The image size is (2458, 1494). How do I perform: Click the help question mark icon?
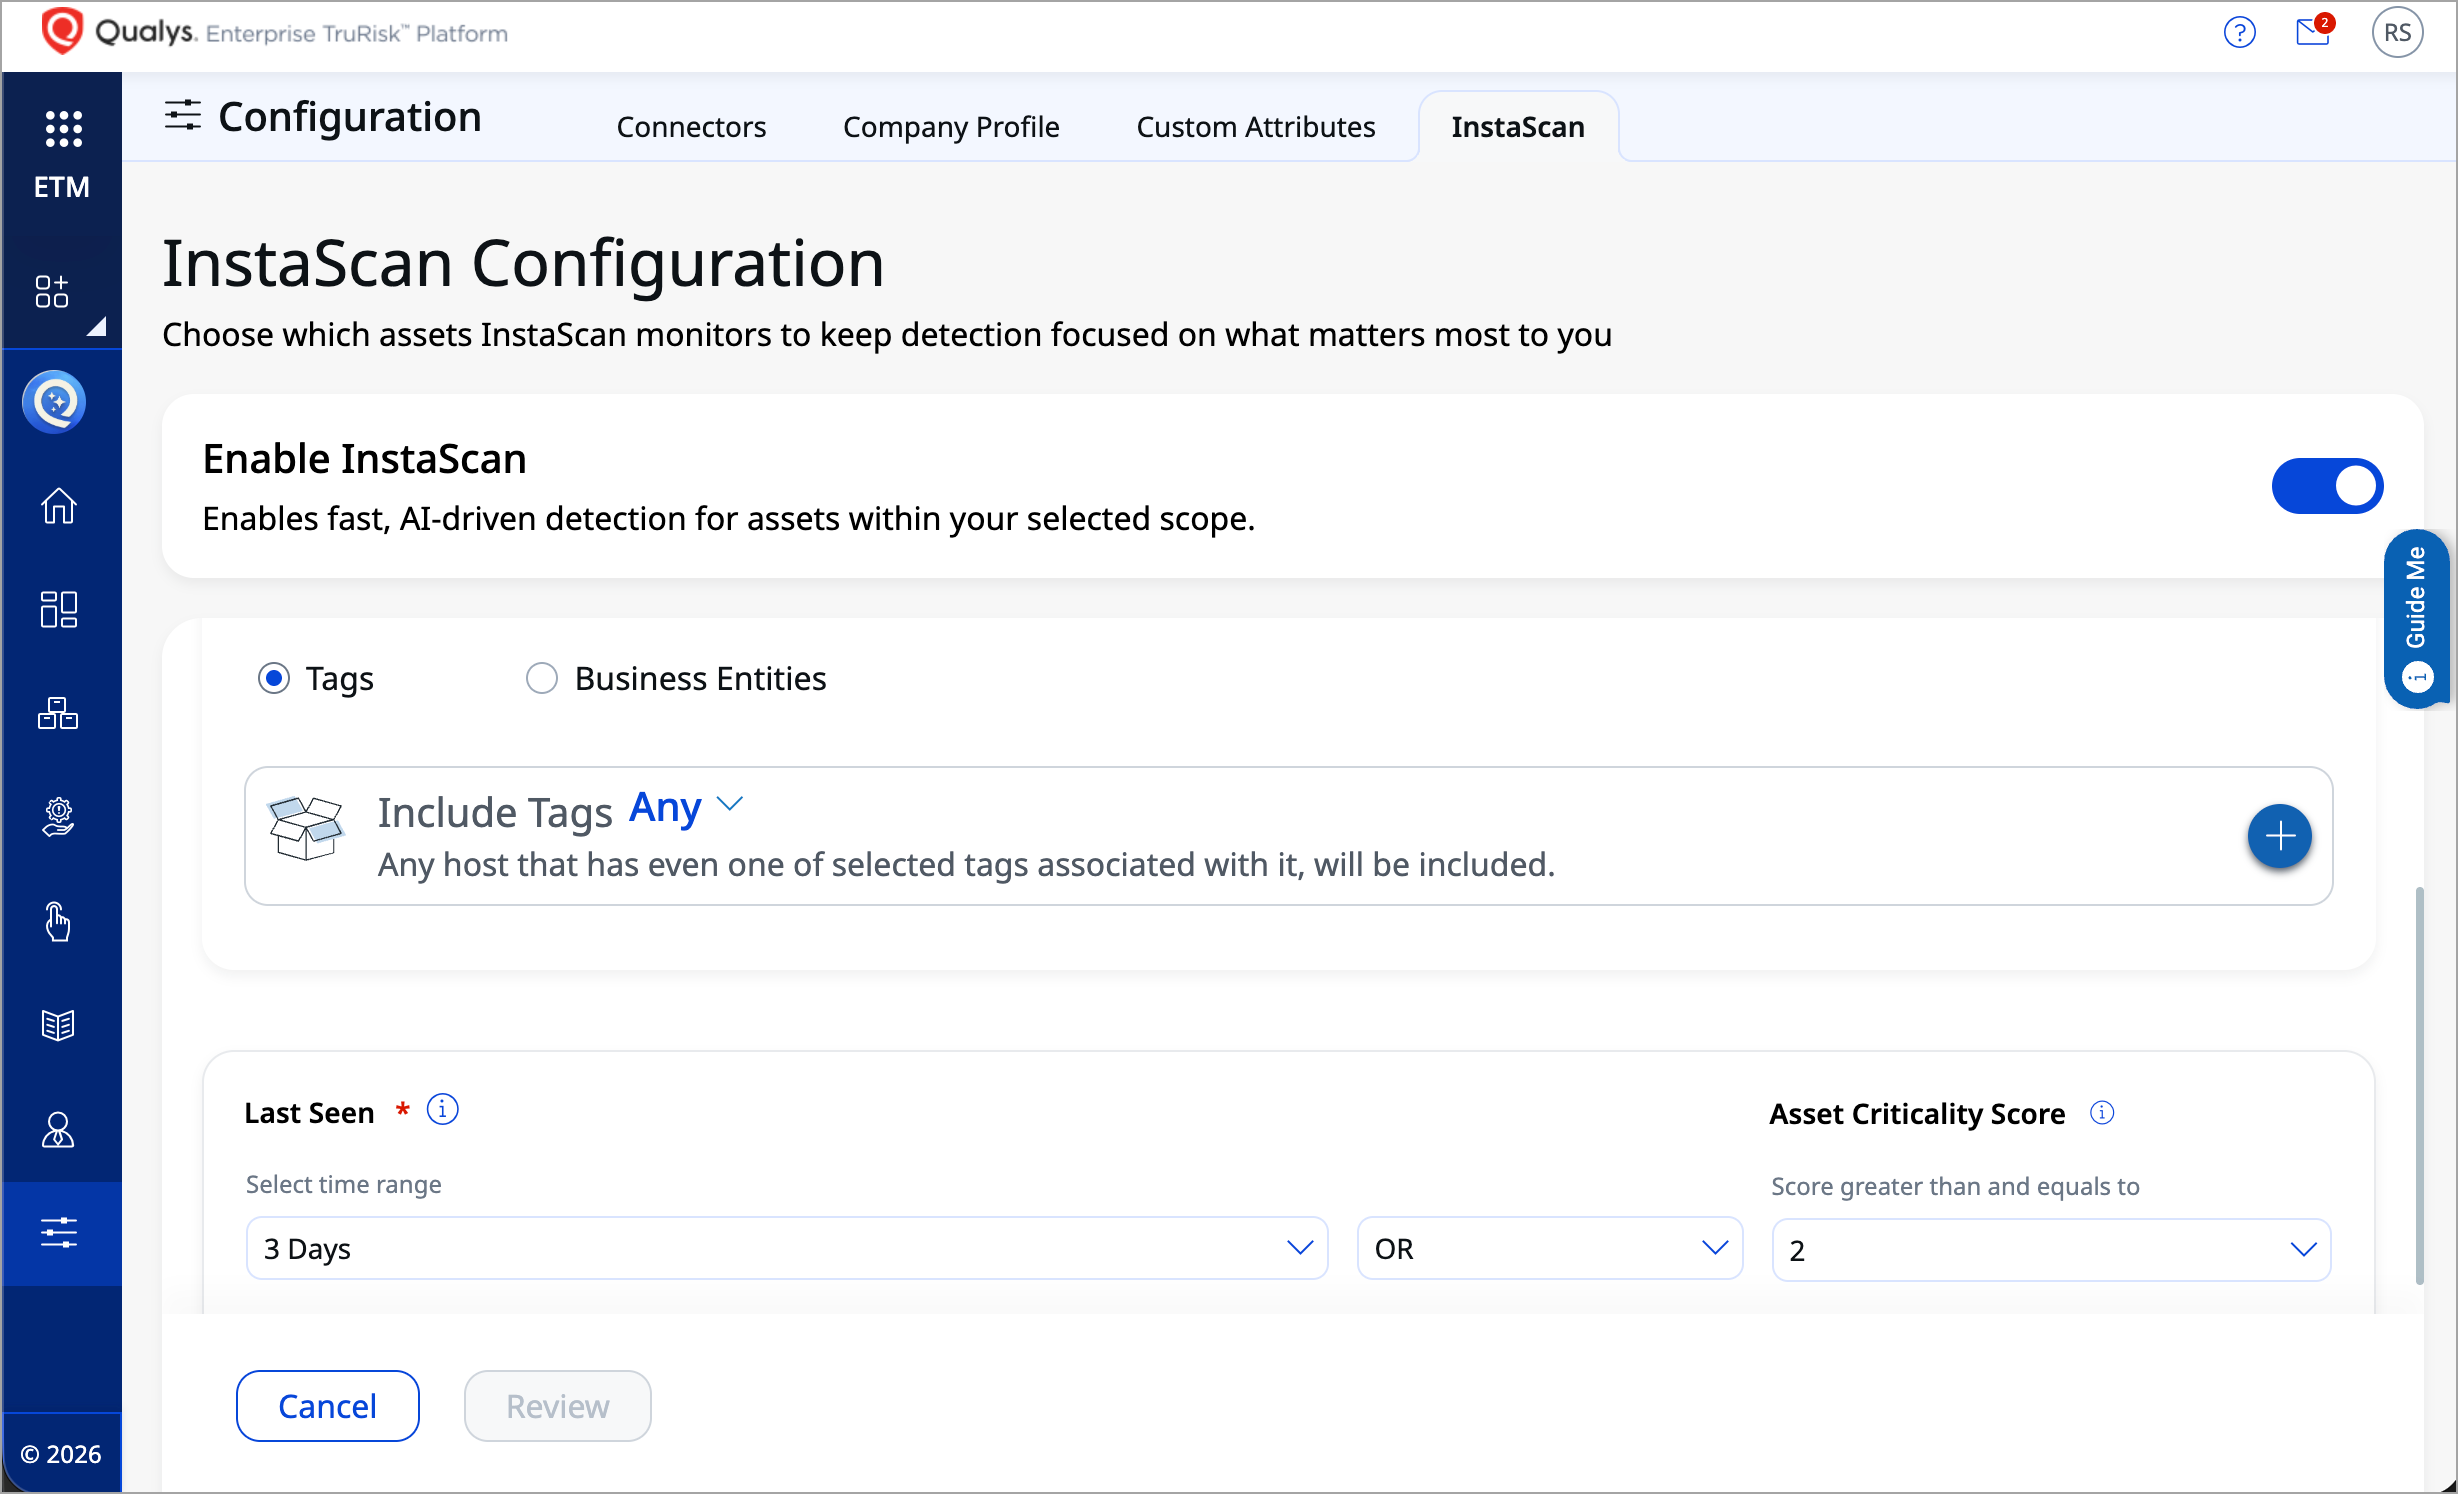[2239, 33]
